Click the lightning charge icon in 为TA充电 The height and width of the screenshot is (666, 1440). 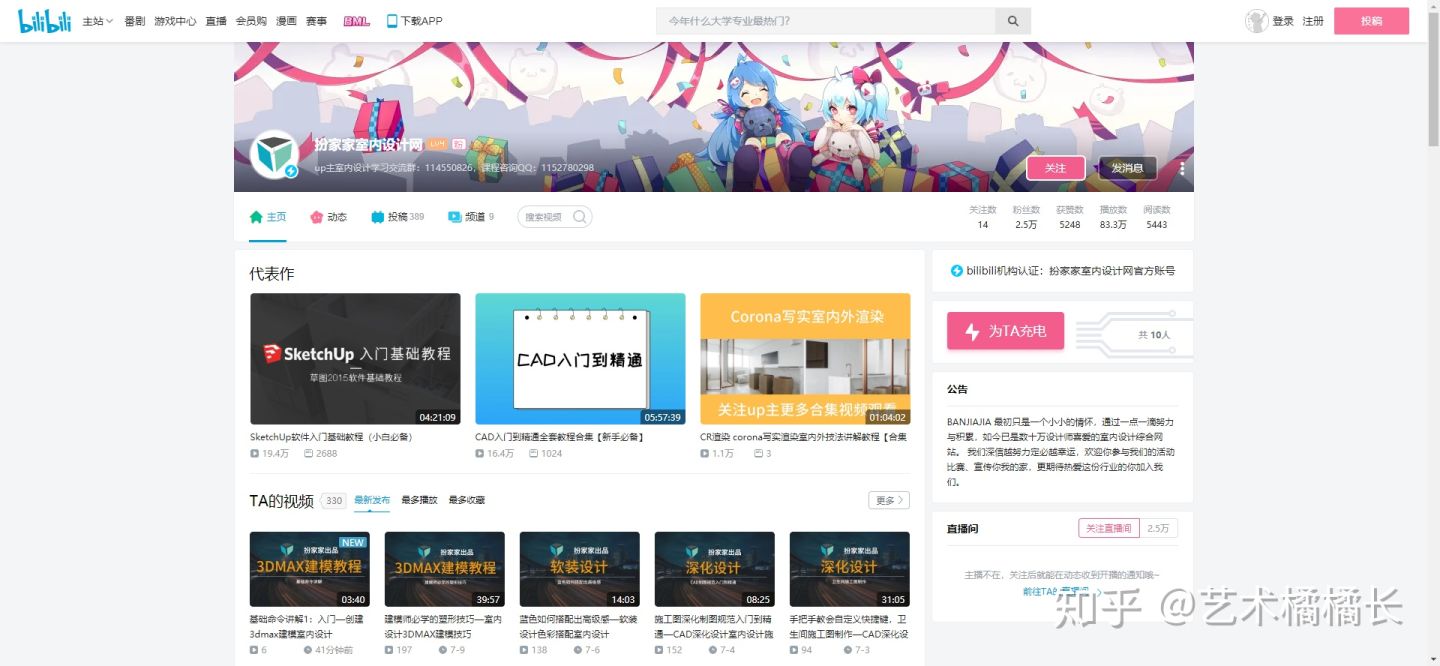(x=973, y=331)
